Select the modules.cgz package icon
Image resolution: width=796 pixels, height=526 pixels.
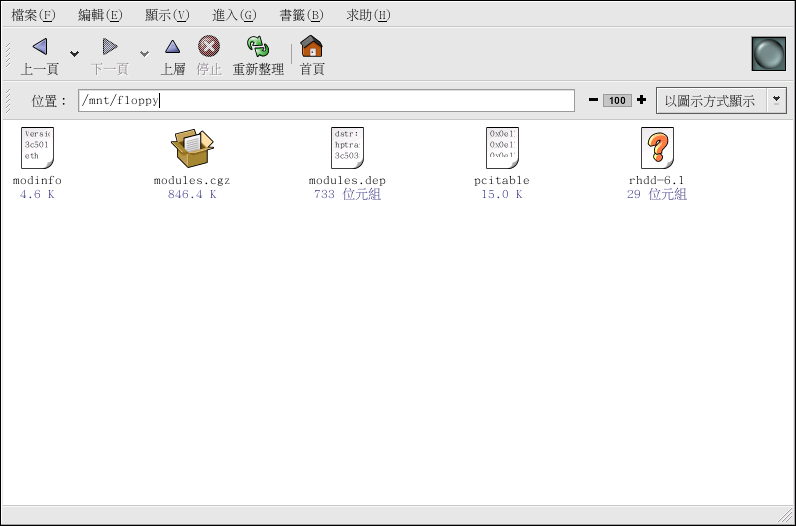coord(192,148)
